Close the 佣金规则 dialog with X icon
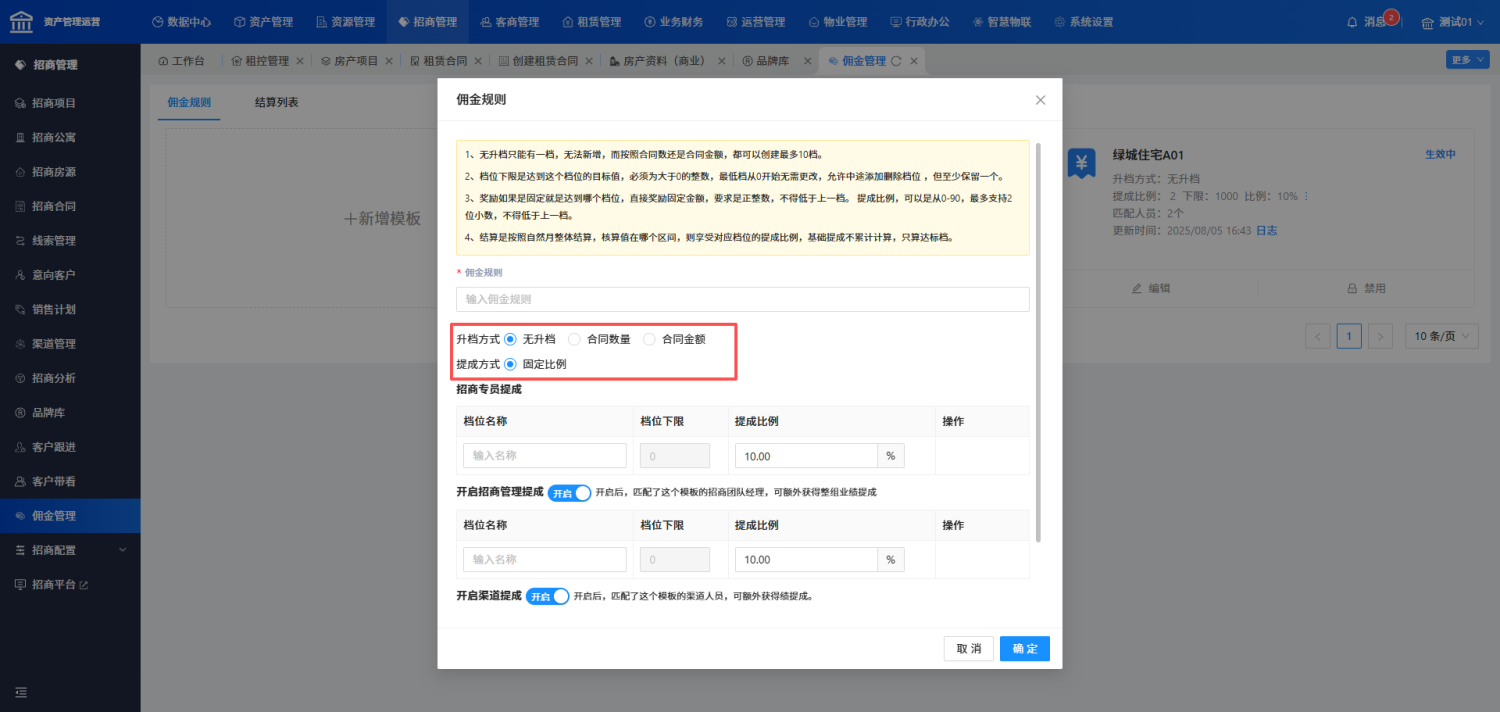This screenshot has height=712, width=1500. [x=1040, y=100]
